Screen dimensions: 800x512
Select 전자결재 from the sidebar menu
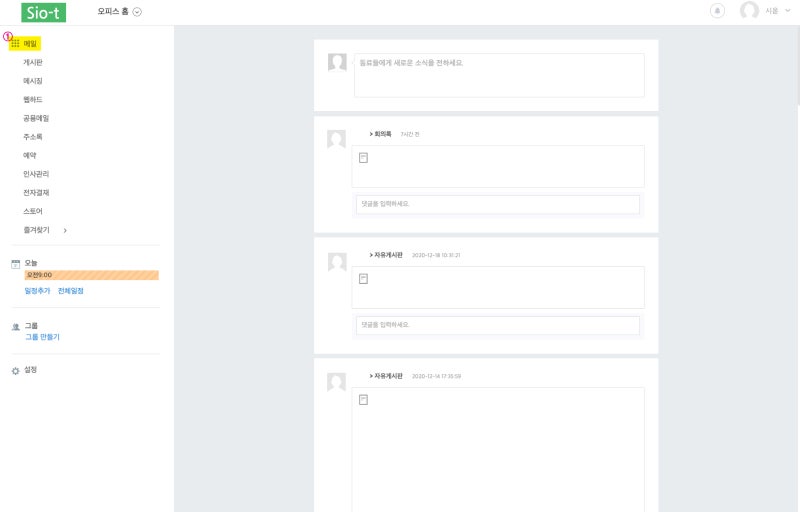point(36,193)
